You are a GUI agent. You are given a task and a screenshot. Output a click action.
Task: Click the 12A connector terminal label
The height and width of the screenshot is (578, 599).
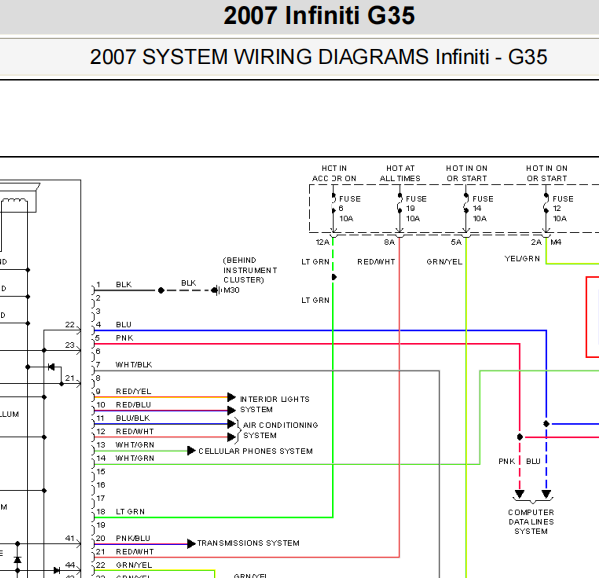click(x=322, y=242)
